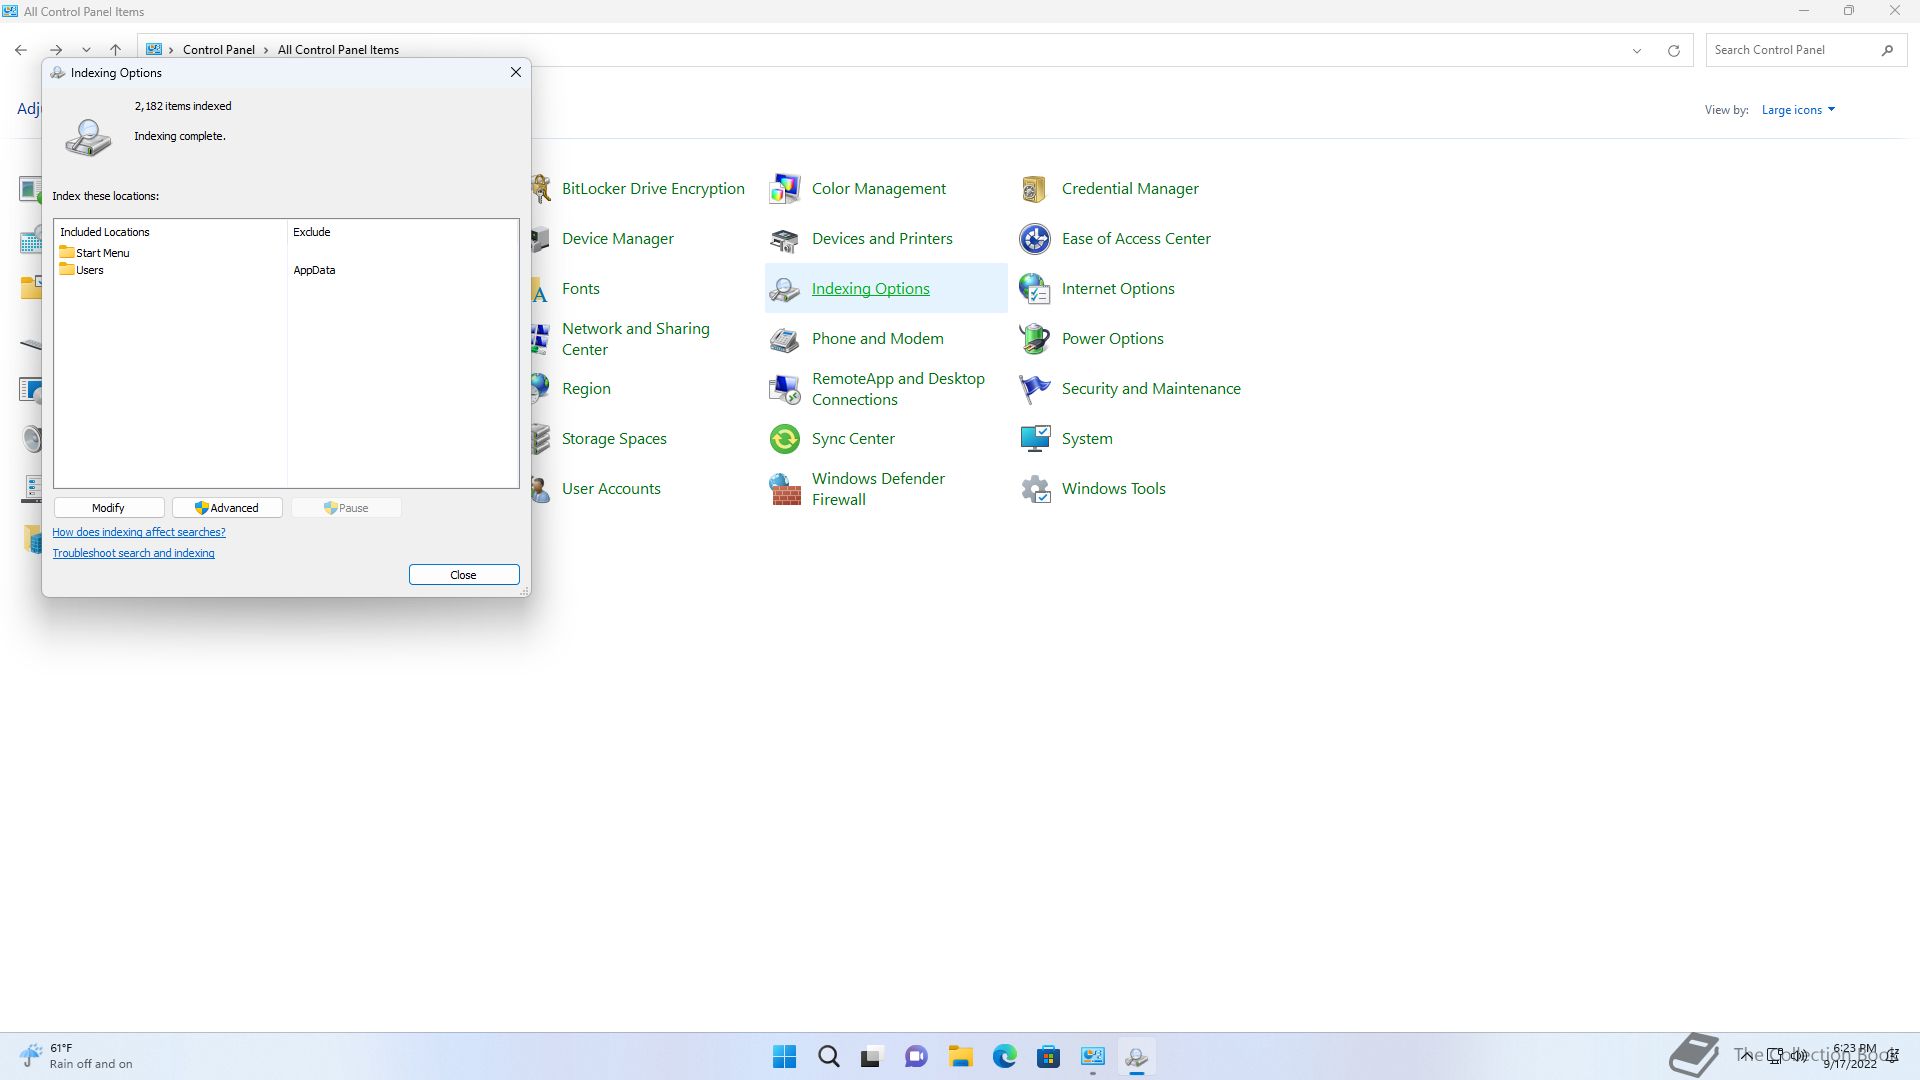Image resolution: width=1920 pixels, height=1080 pixels.
Task: Open Microsoft Store from the taskbar
Action: (1048, 1056)
